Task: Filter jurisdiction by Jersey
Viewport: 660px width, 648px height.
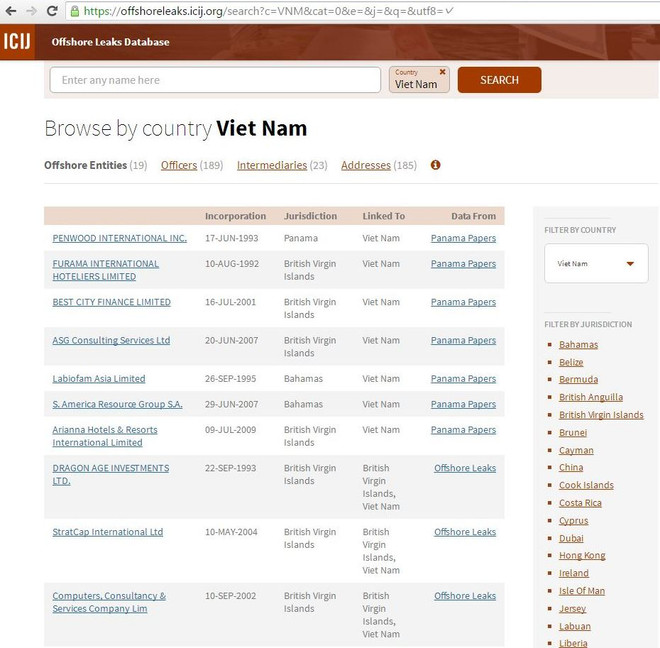Action: click(572, 609)
